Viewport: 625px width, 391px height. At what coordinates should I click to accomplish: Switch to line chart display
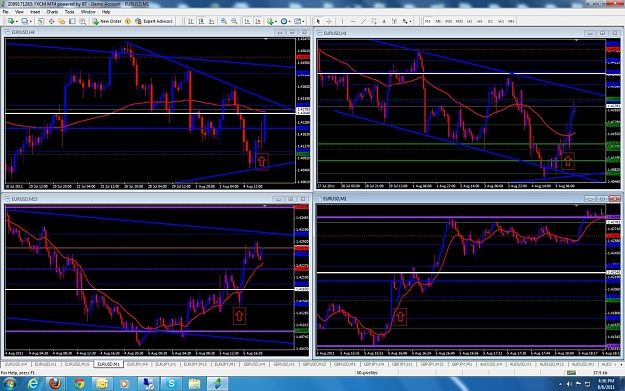click(211, 21)
